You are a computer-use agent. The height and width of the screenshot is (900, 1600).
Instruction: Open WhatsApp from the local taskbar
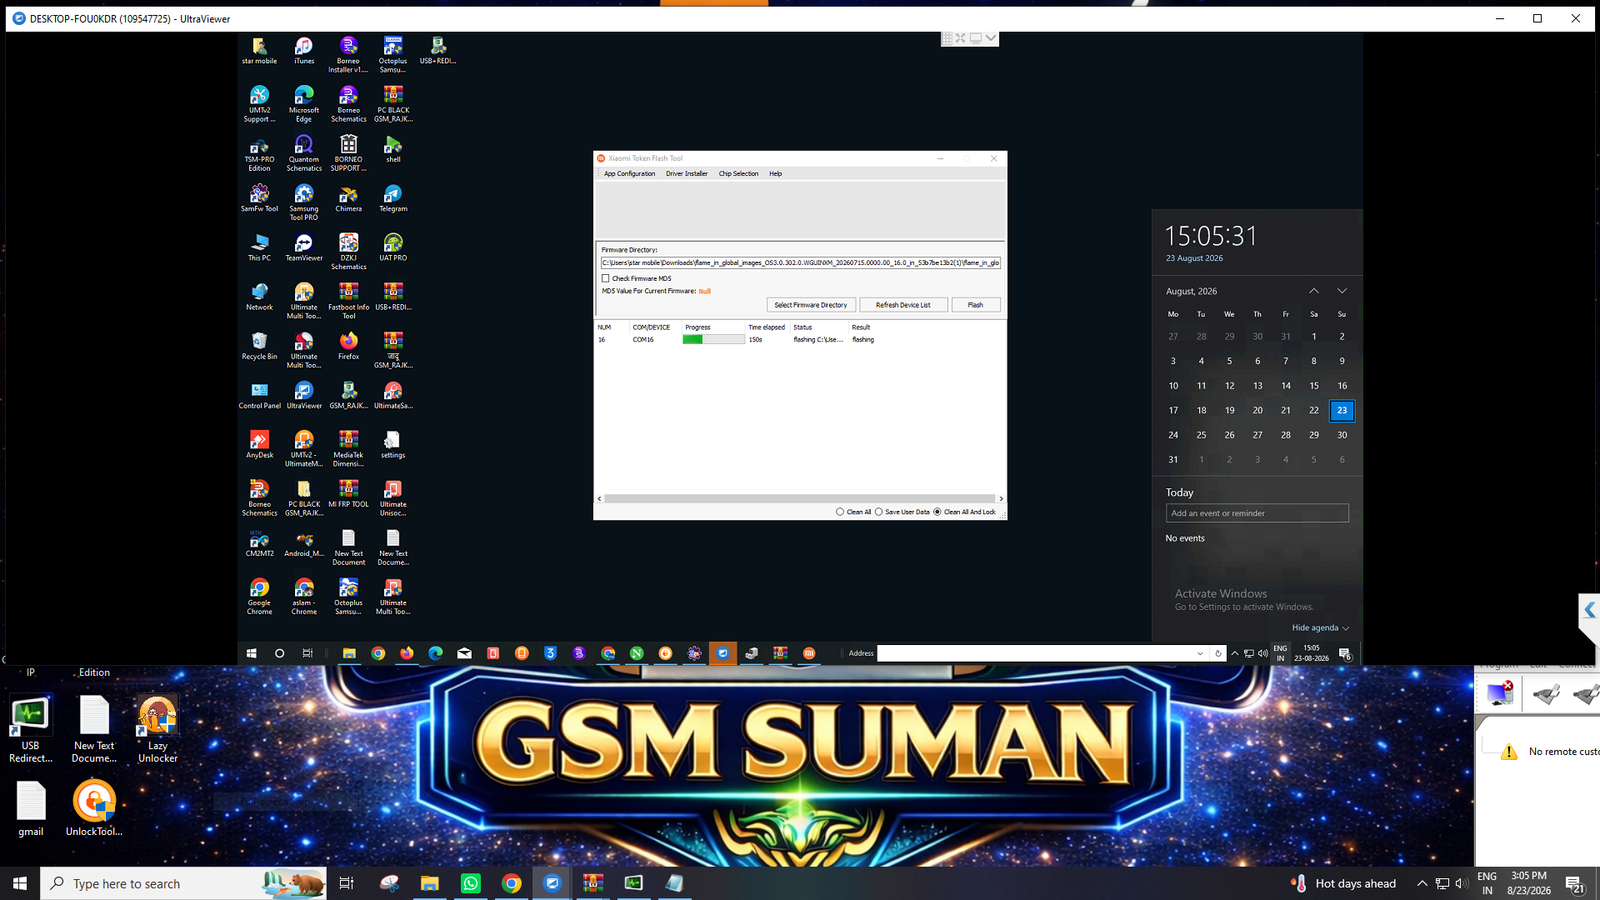[470, 883]
